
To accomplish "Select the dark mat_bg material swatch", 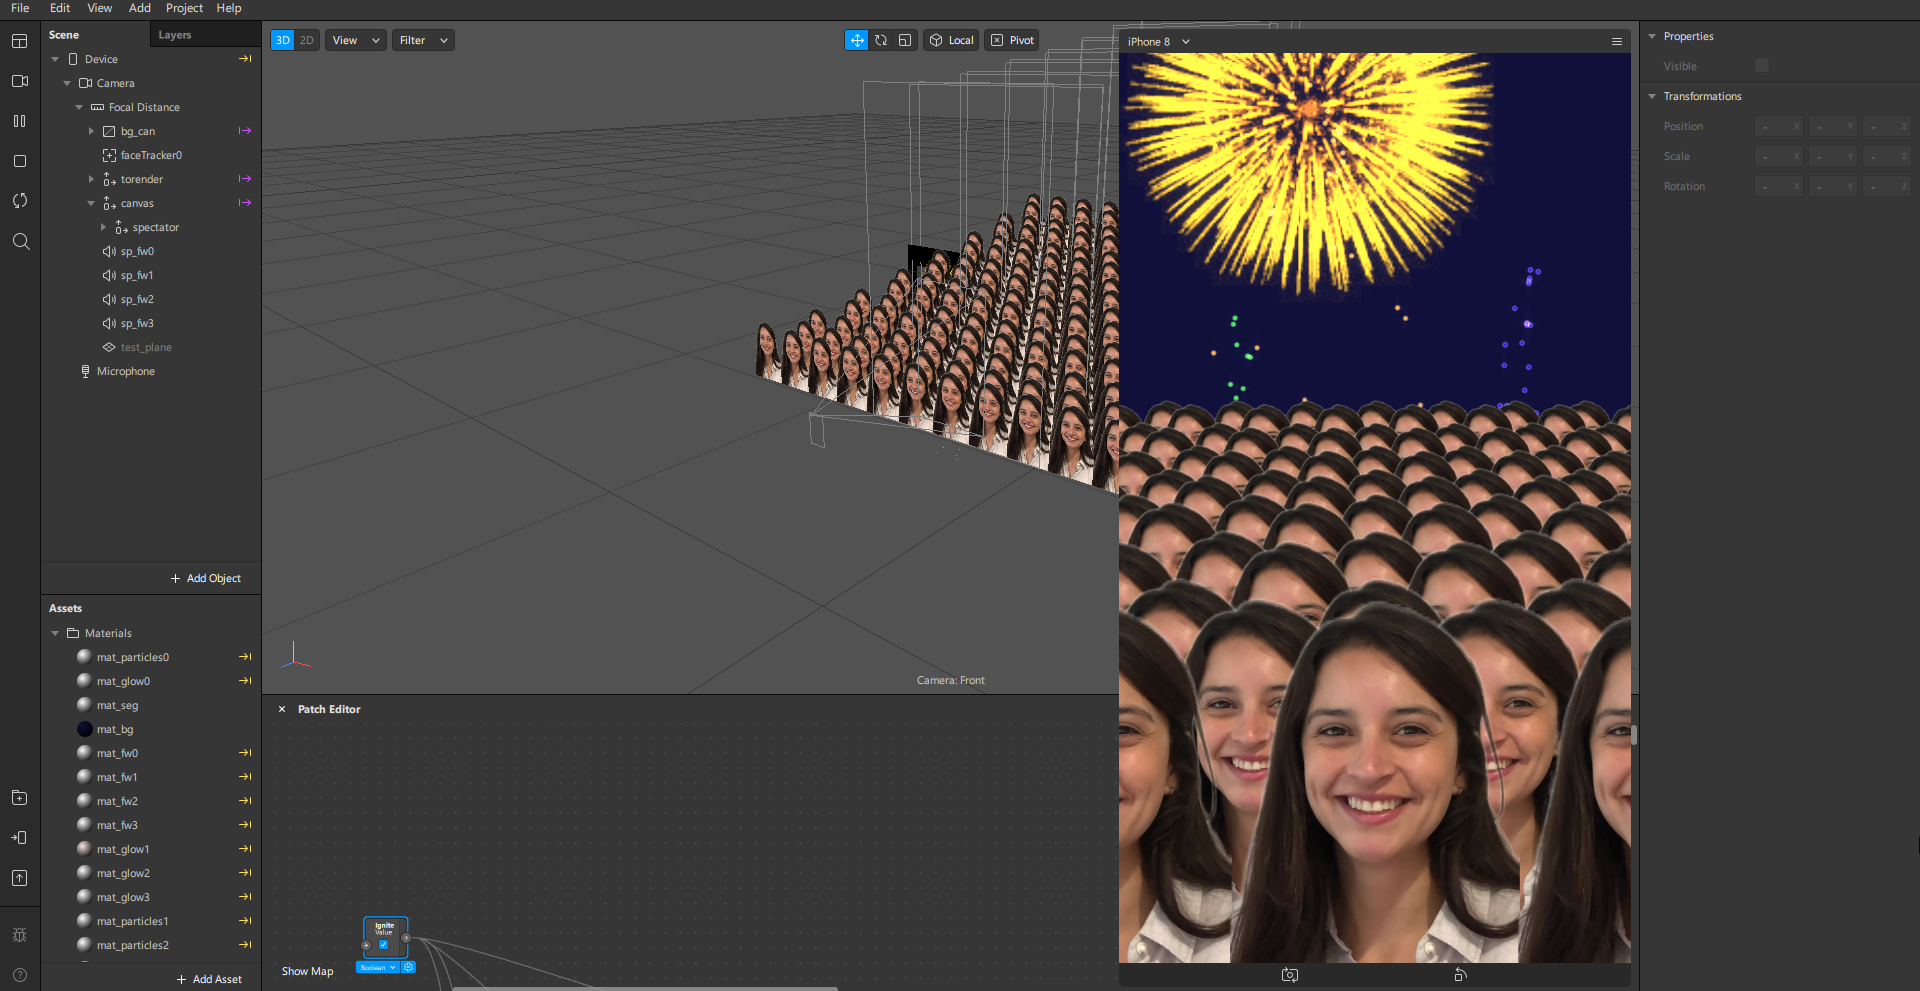I will (x=85, y=729).
